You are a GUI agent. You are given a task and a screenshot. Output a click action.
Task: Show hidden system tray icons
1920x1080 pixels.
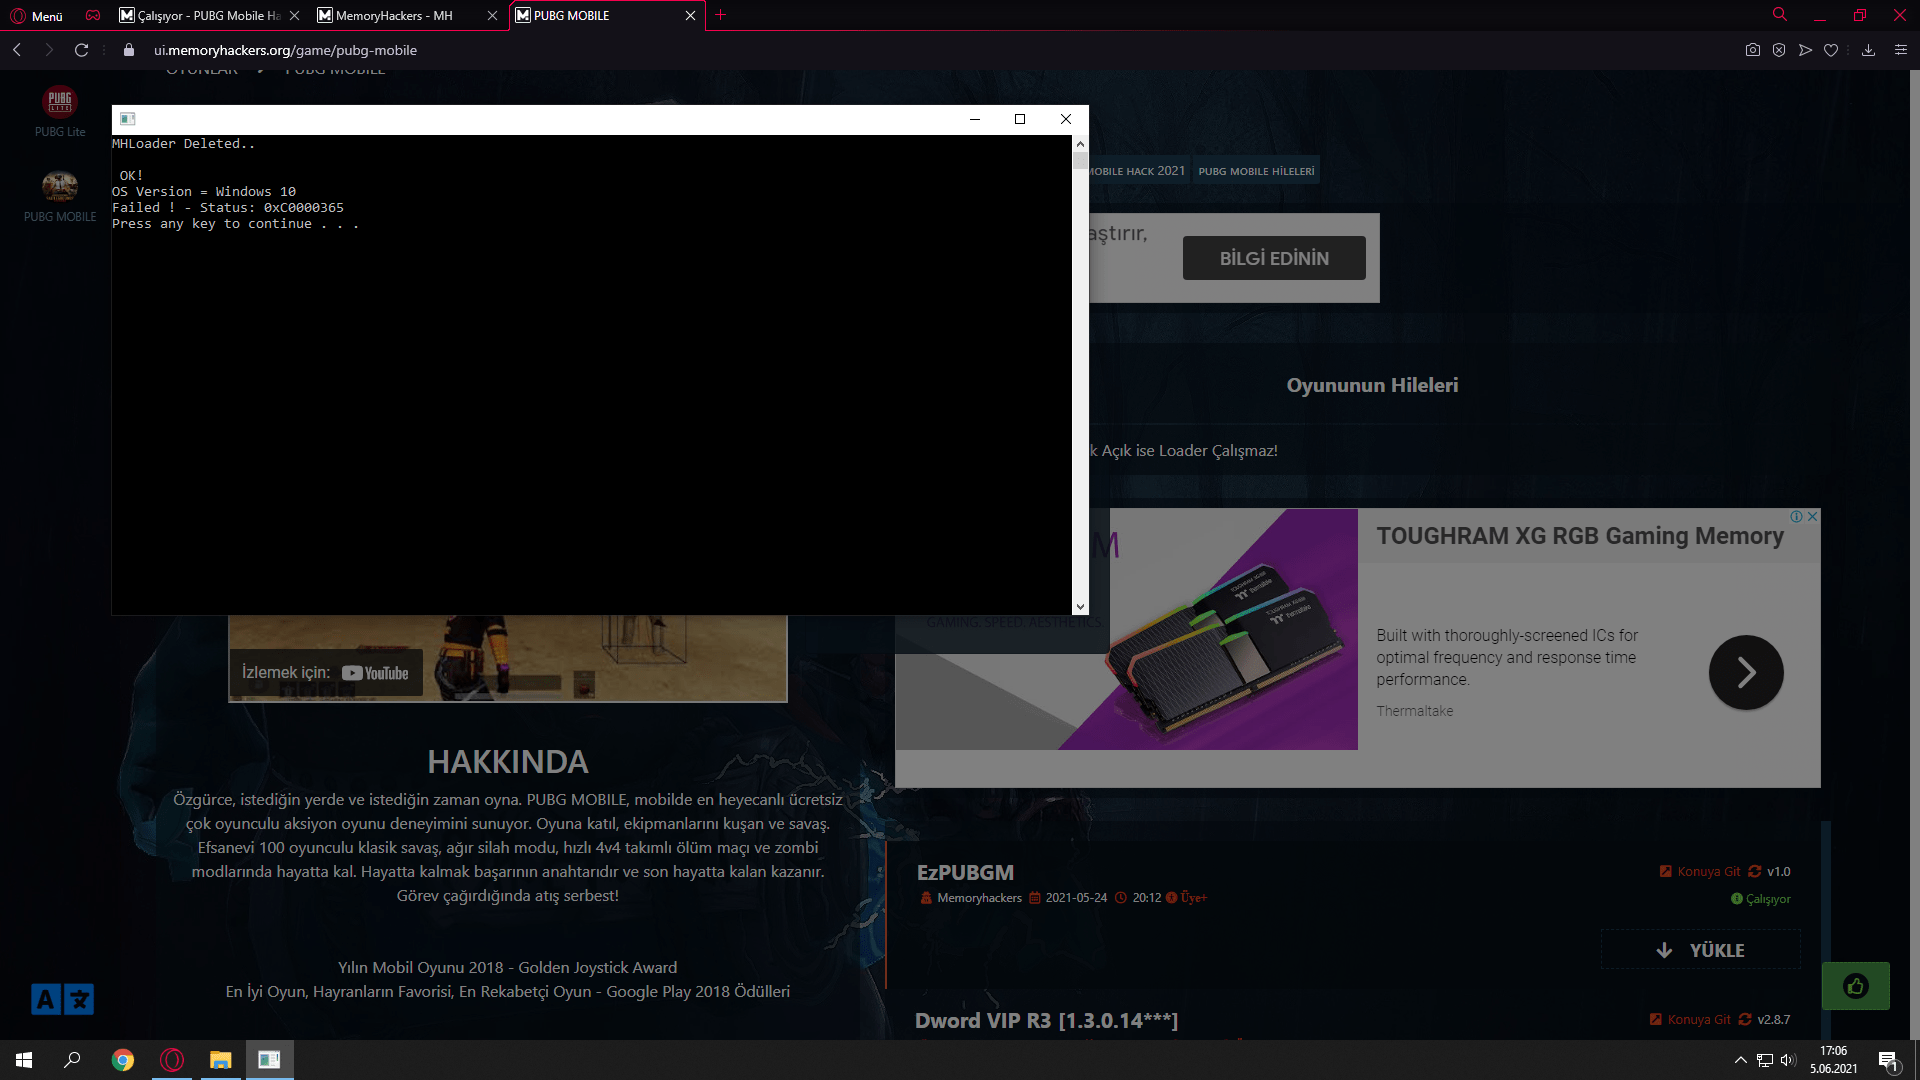click(x=1740, y=1060)
